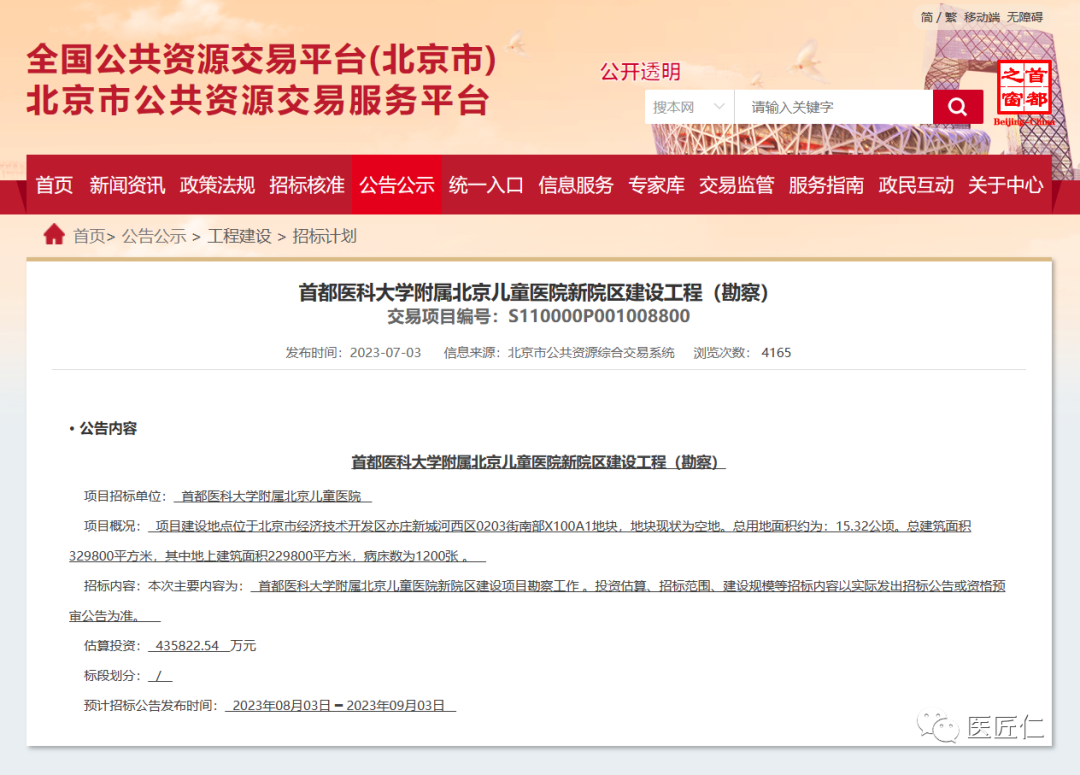Image resolution: width=1080 pixels, height=775 pixels.
Task: Click the publish date 2023-07-03
Action: pyautogui.click(x=385, y=353)
